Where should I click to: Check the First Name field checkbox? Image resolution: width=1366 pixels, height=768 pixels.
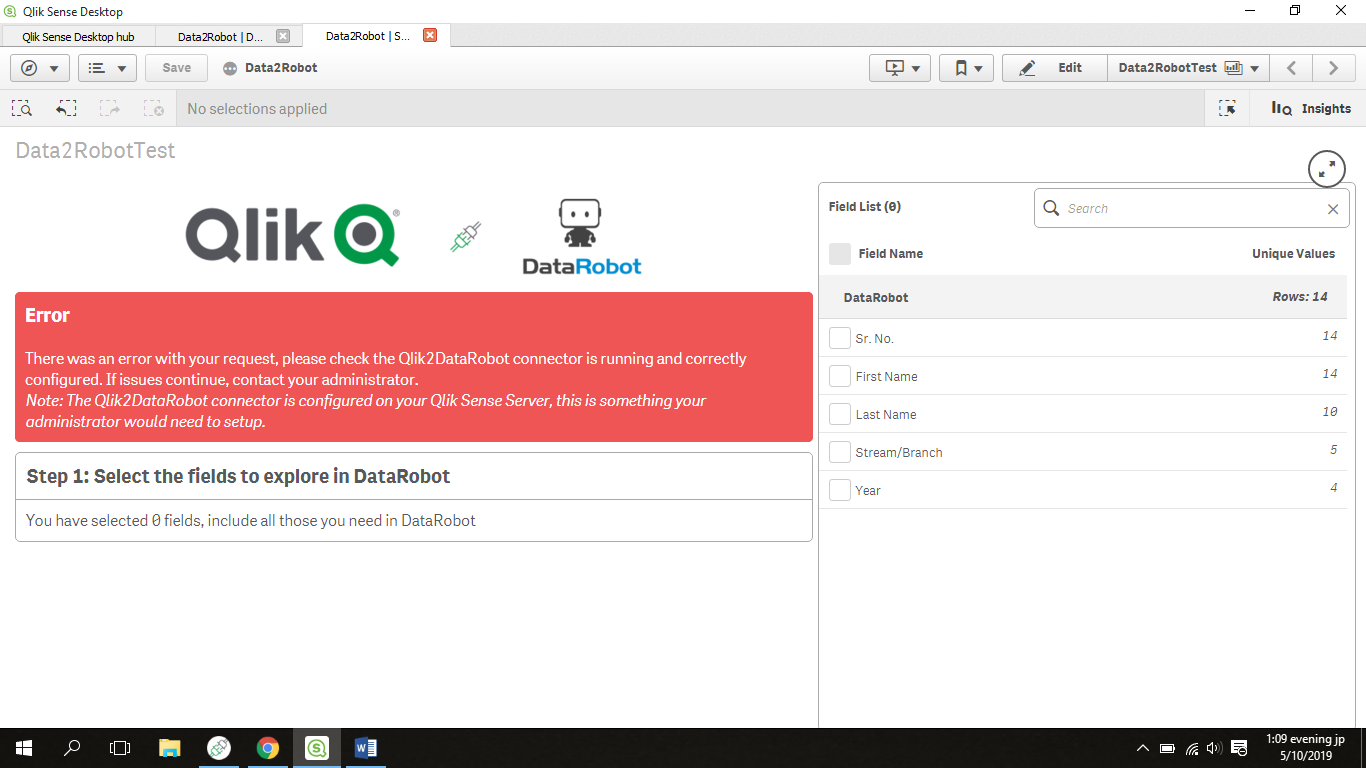point(840,377)
